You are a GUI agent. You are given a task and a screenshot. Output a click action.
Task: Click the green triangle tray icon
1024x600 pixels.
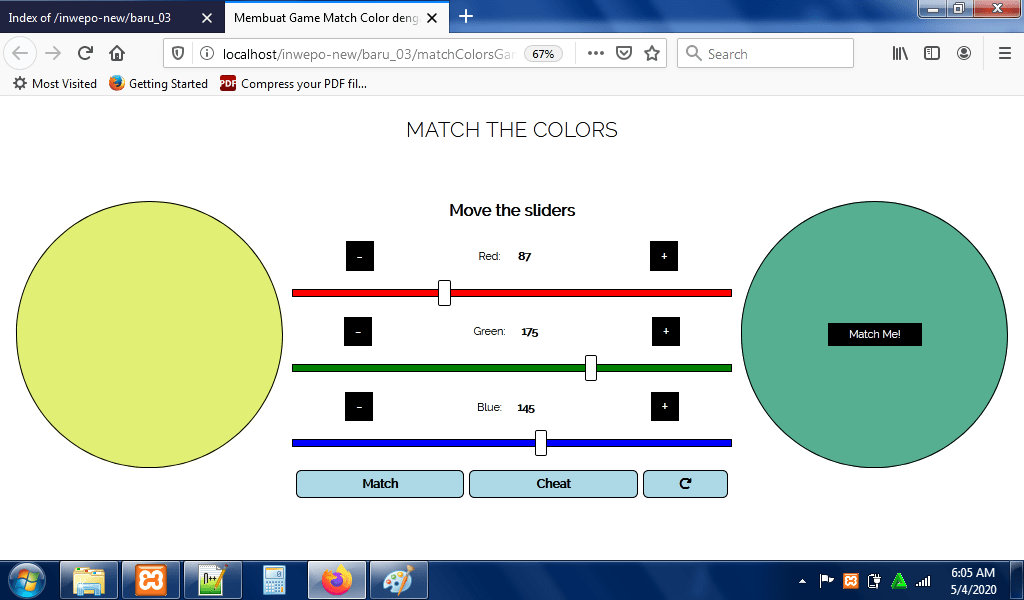(x=899, y=580)
